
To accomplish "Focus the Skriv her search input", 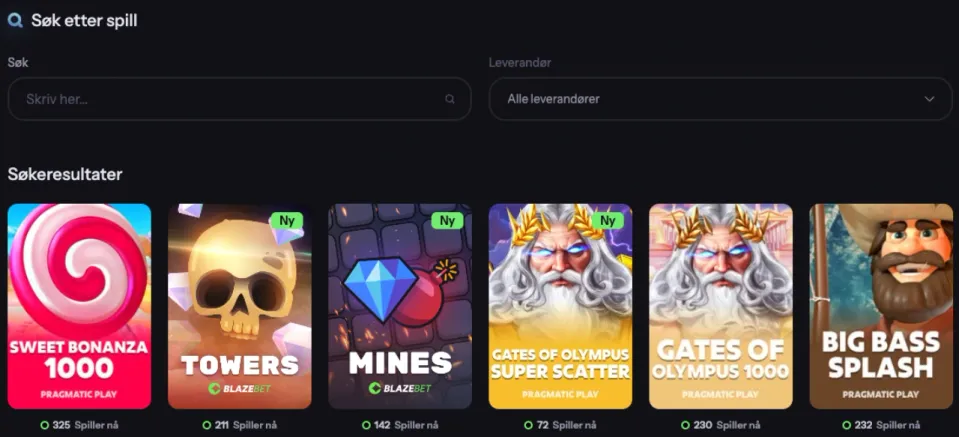I will tap(239, 99).
